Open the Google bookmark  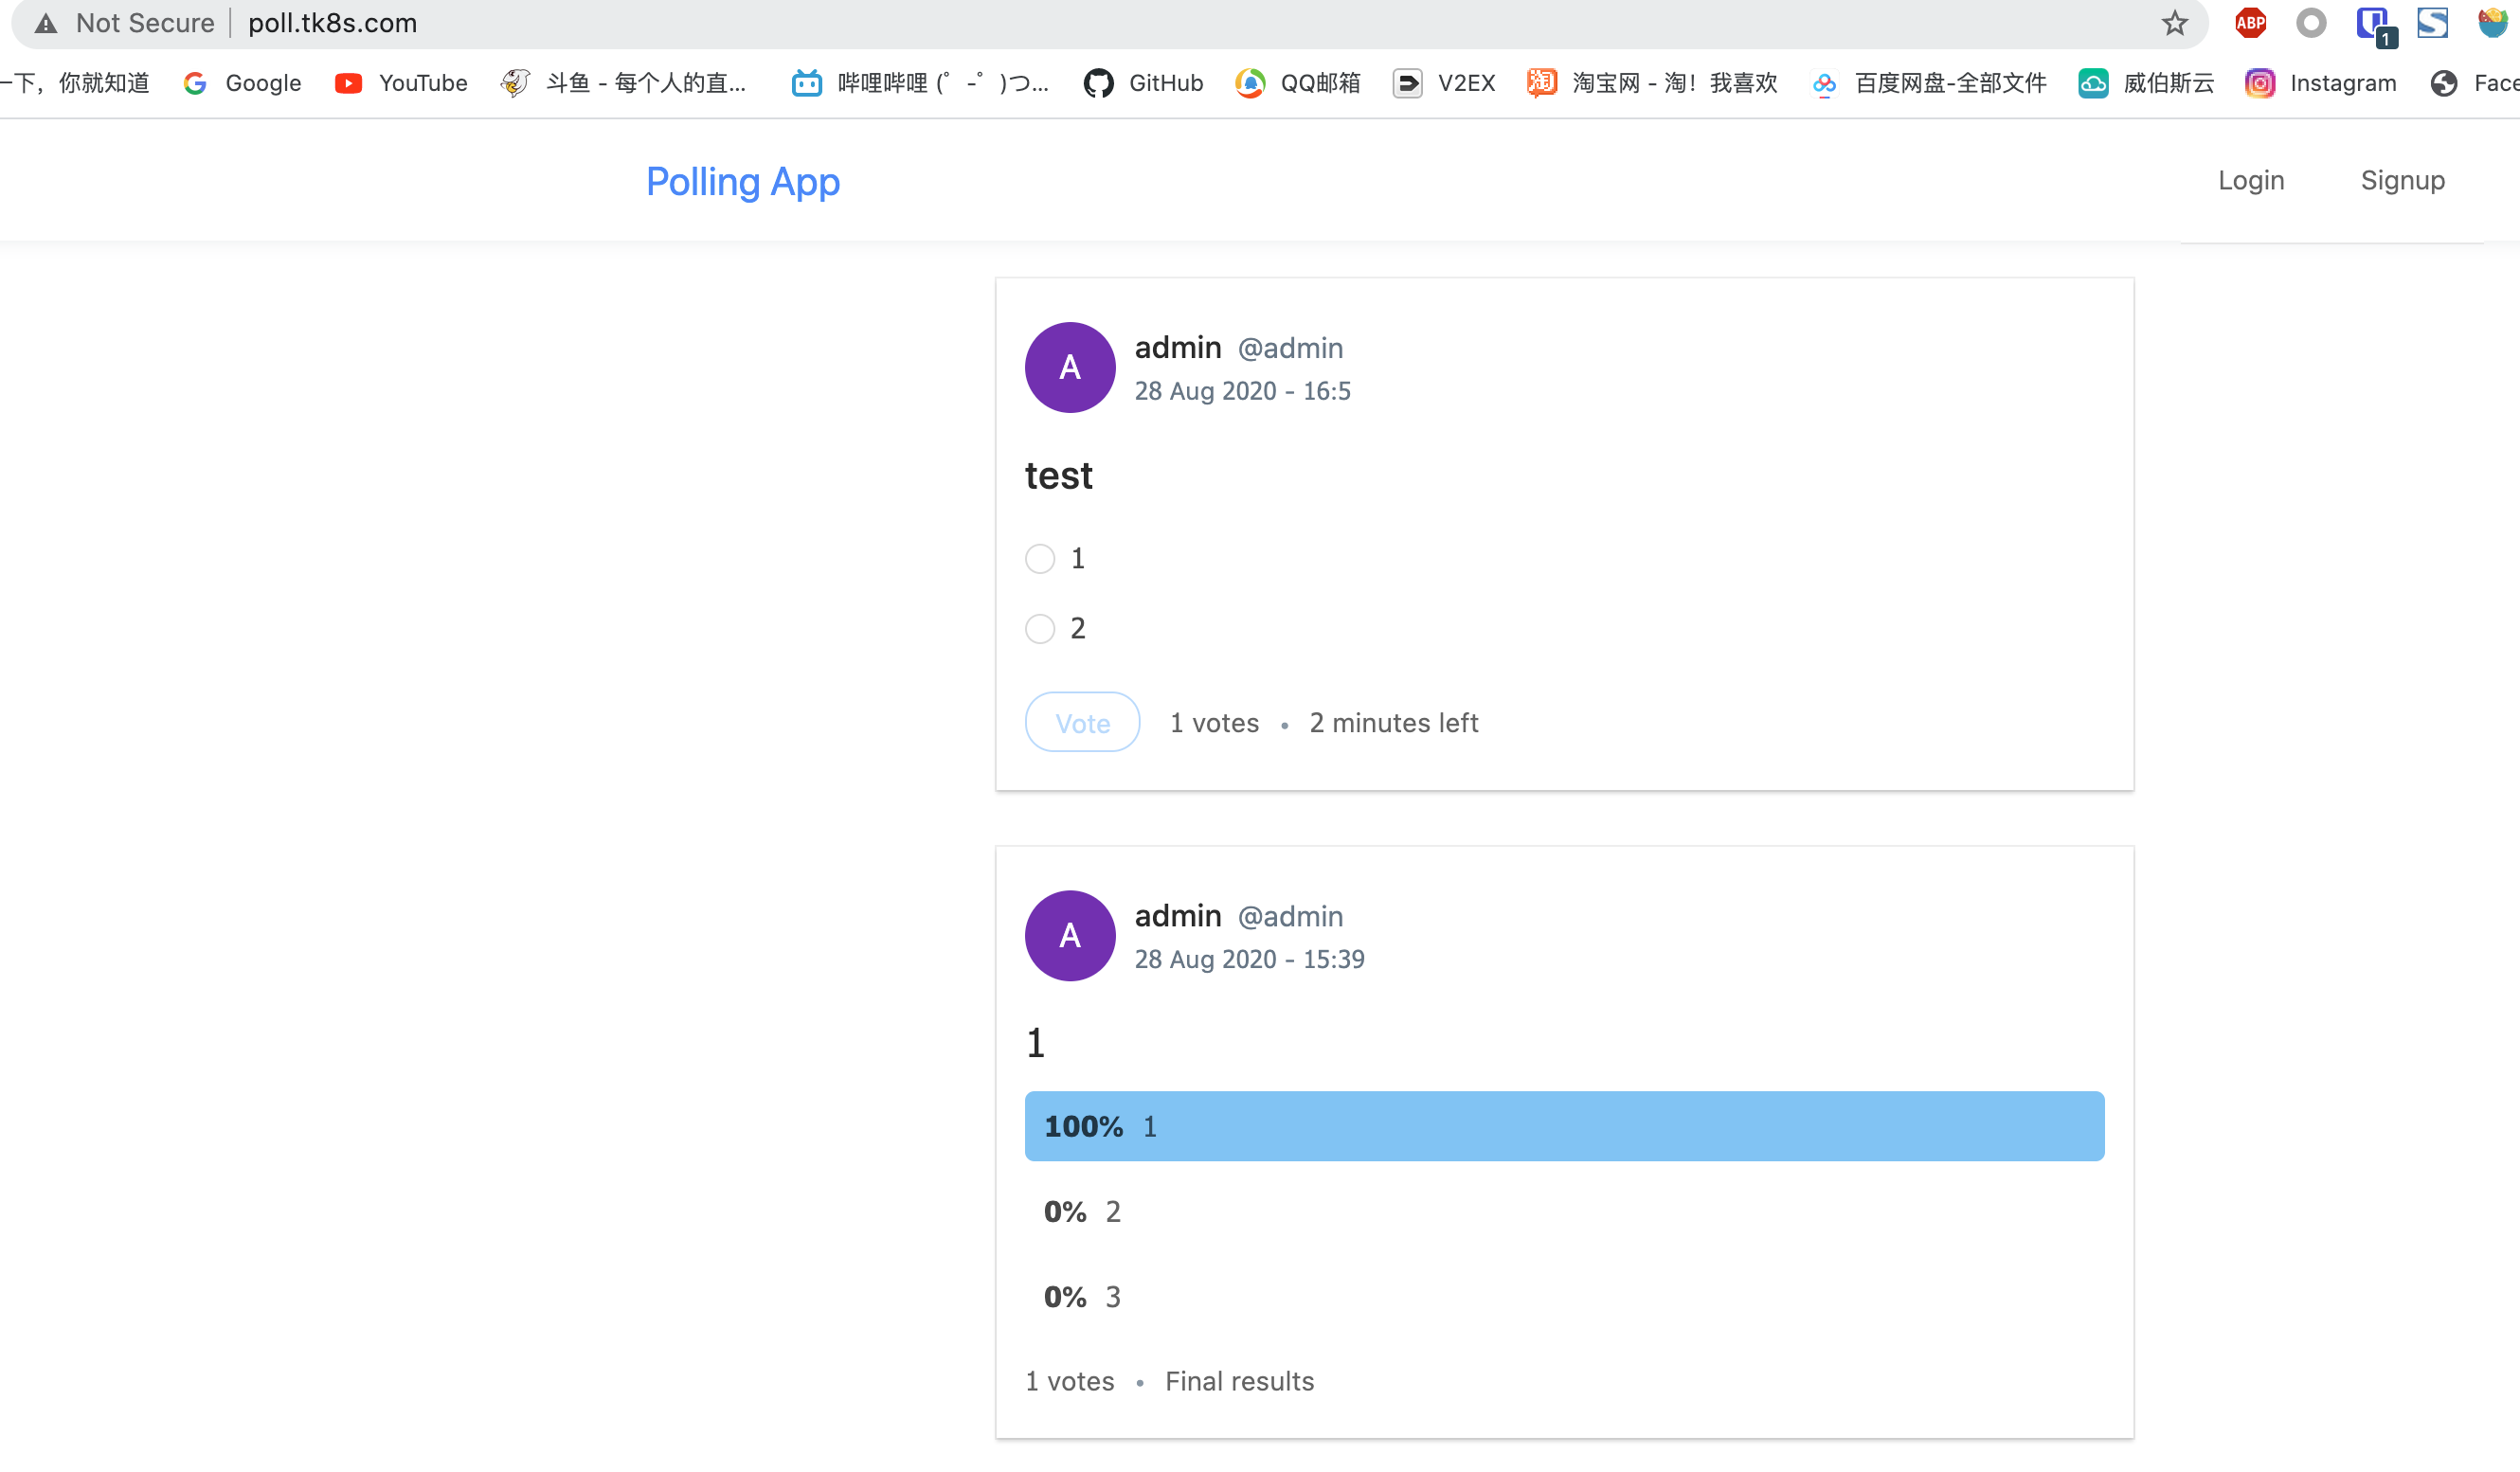coord(243,83)
